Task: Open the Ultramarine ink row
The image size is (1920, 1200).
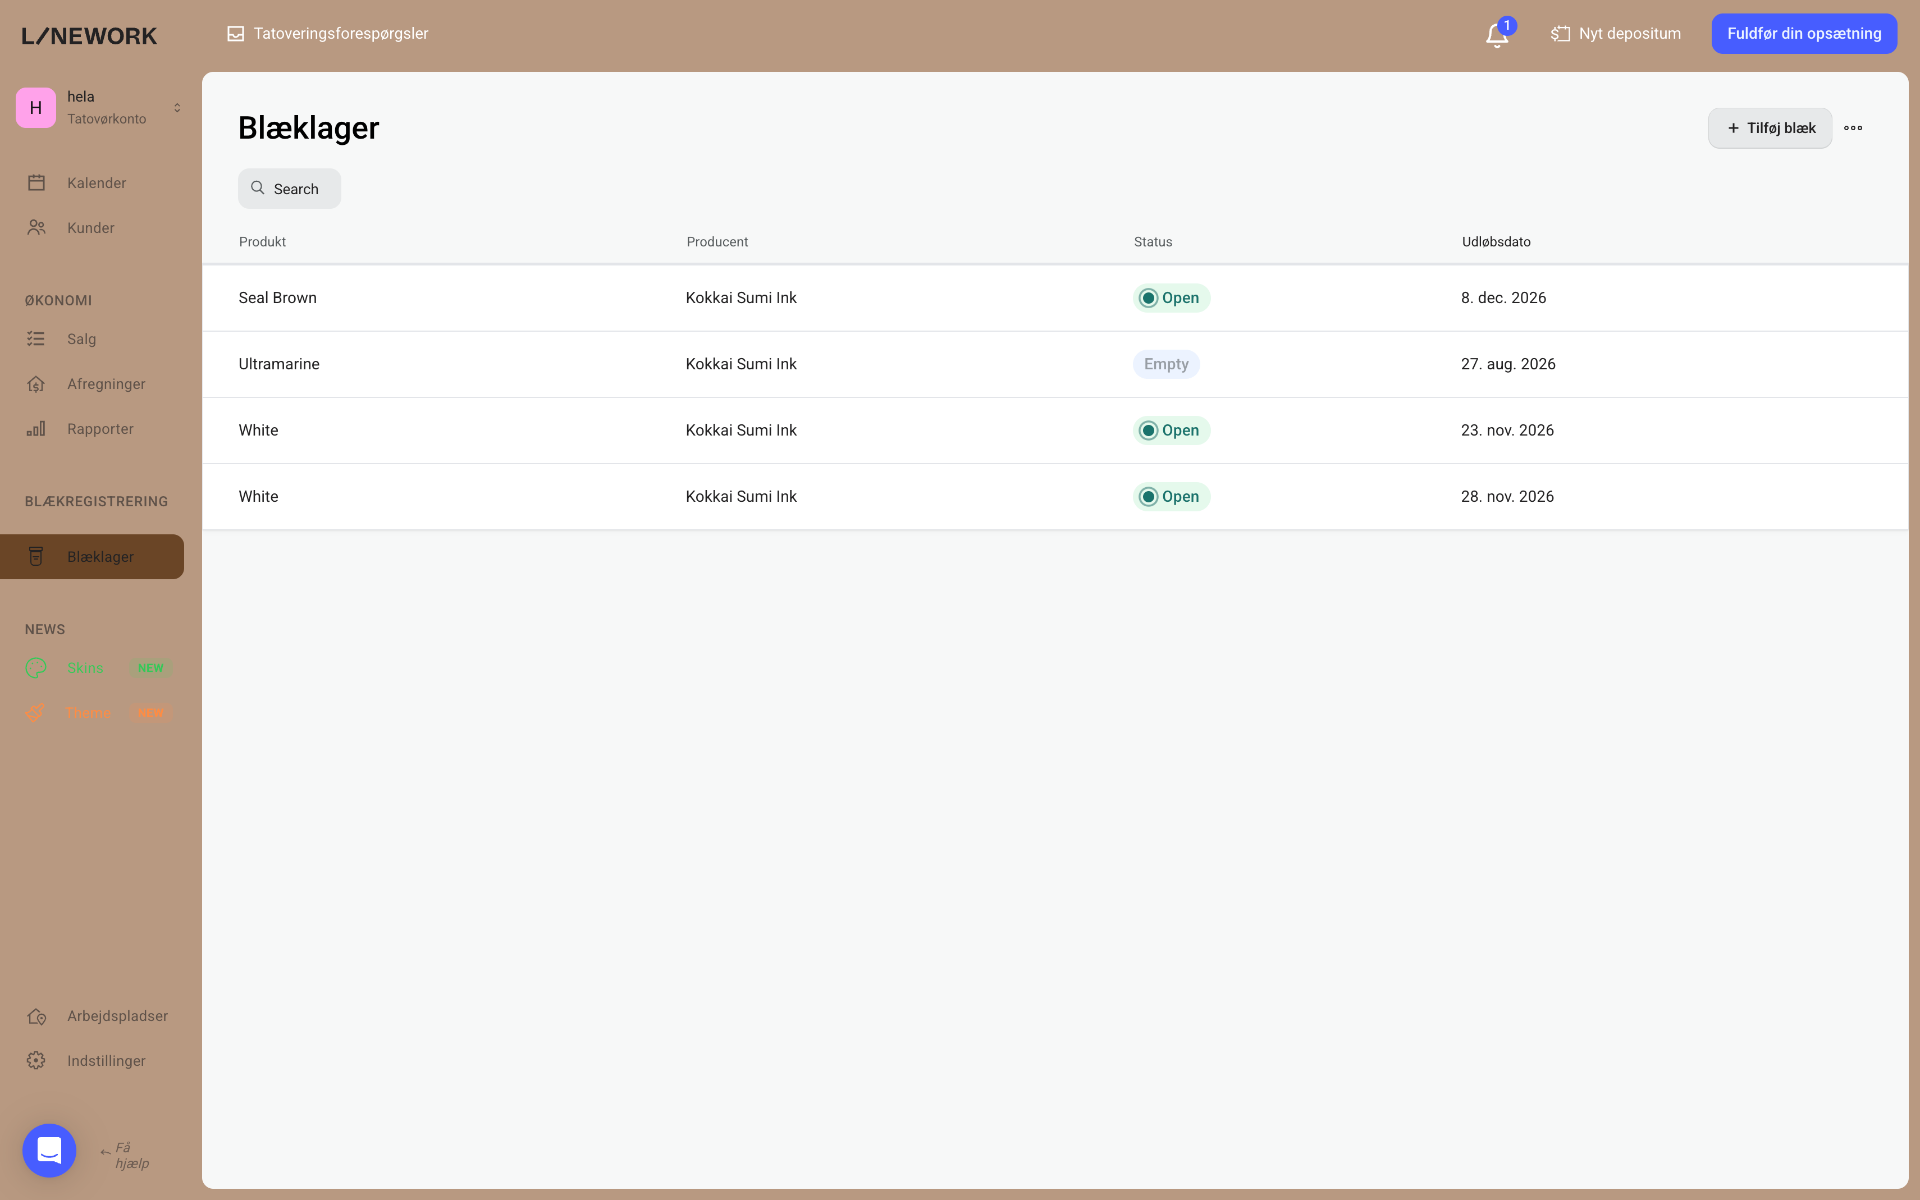Action: [x=1055, y=364]
